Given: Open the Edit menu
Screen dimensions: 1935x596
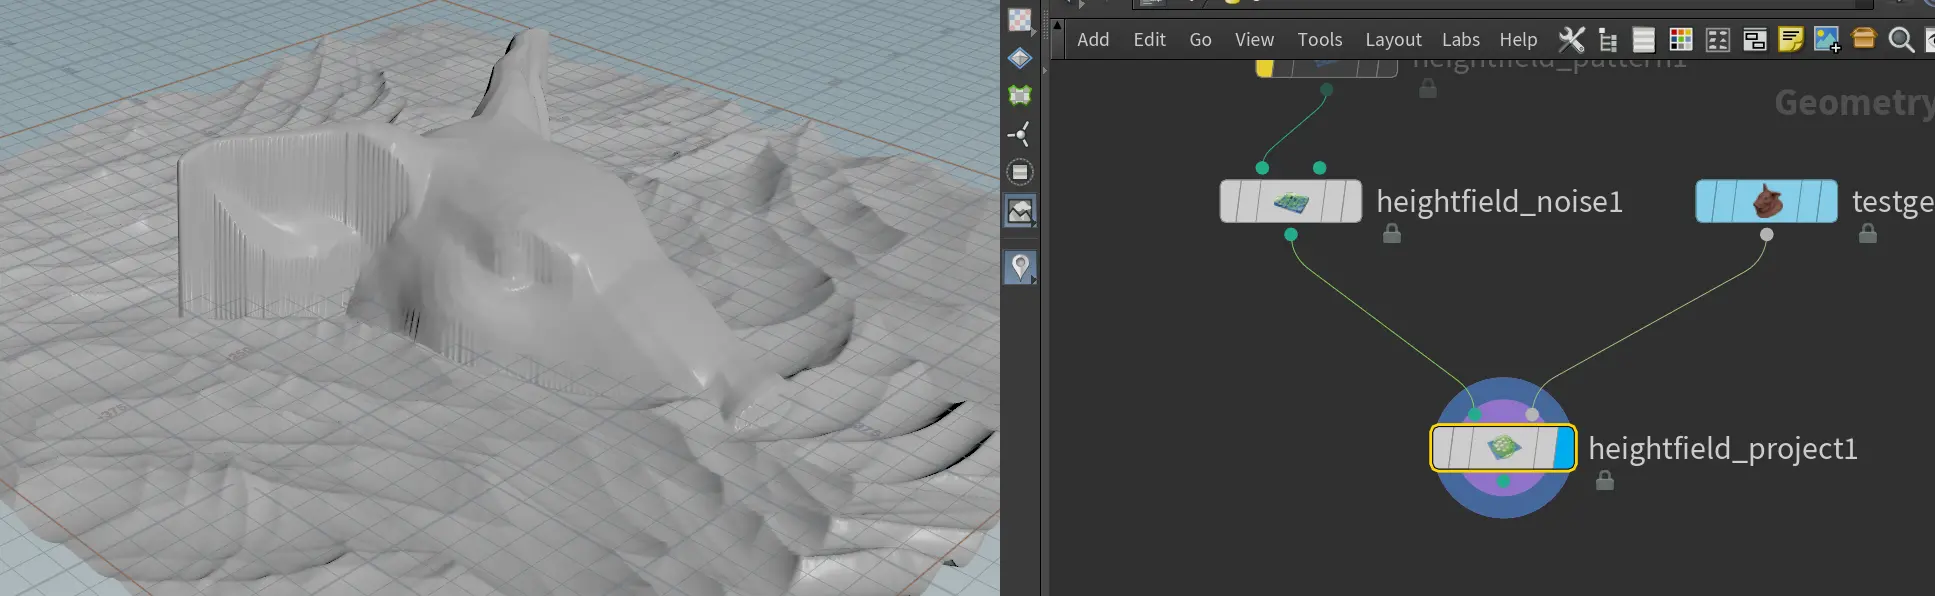Looking at the screenshot, I should 1149,39.
